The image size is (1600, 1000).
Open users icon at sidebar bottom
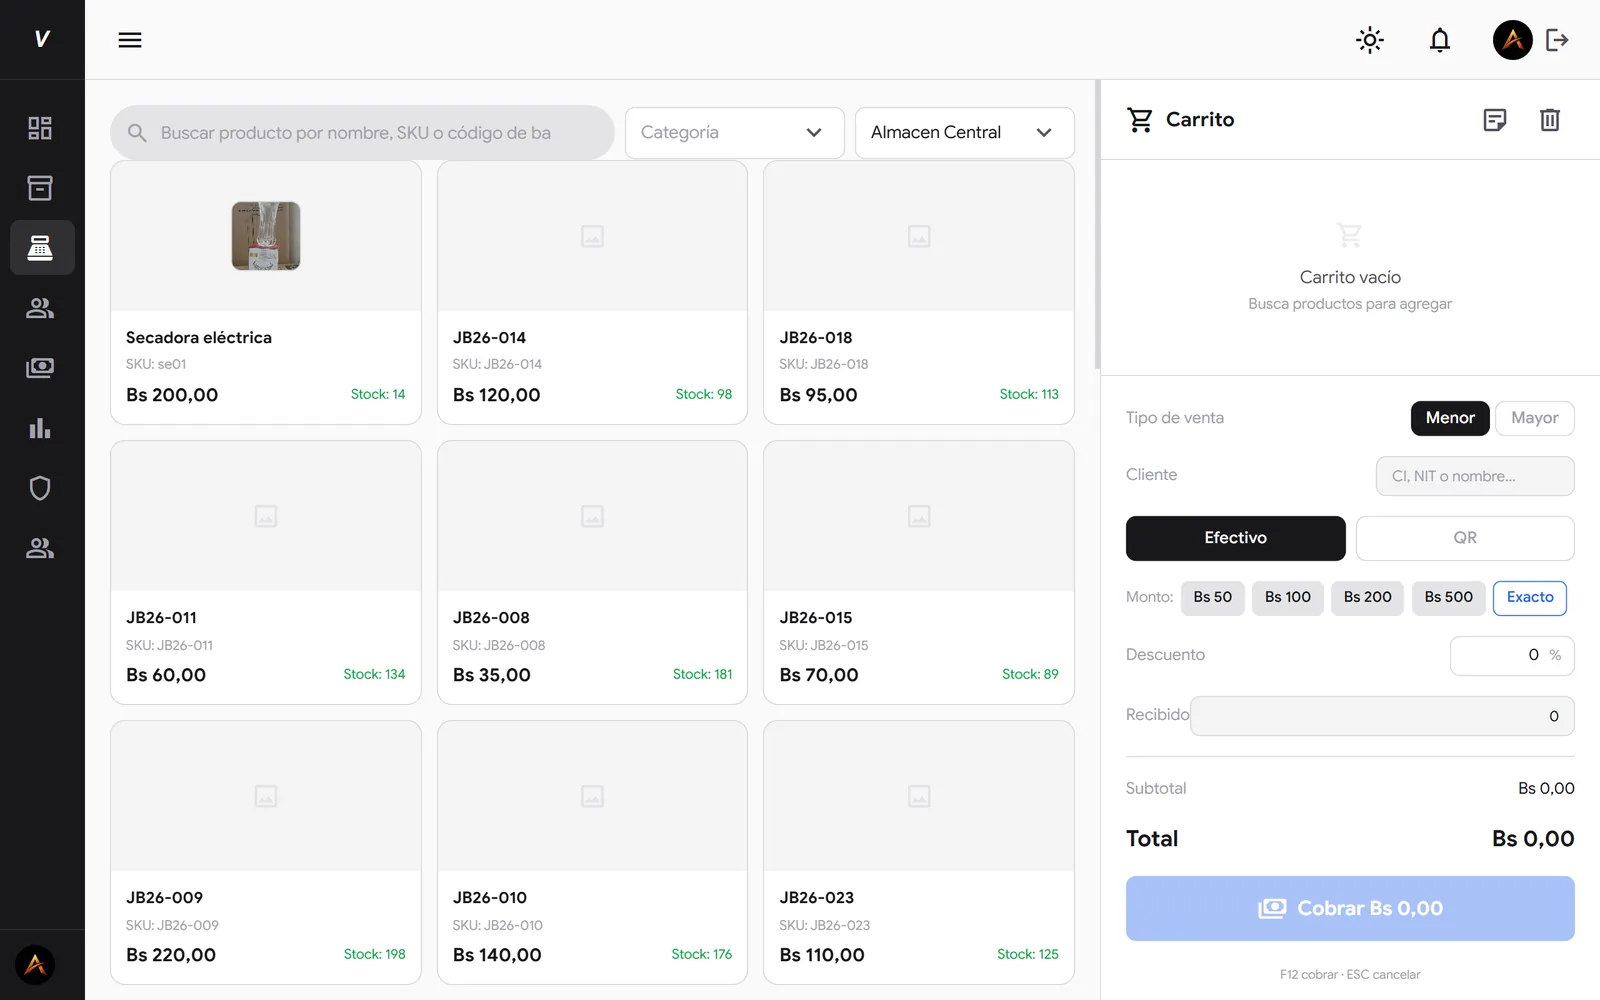pos(40,548)
